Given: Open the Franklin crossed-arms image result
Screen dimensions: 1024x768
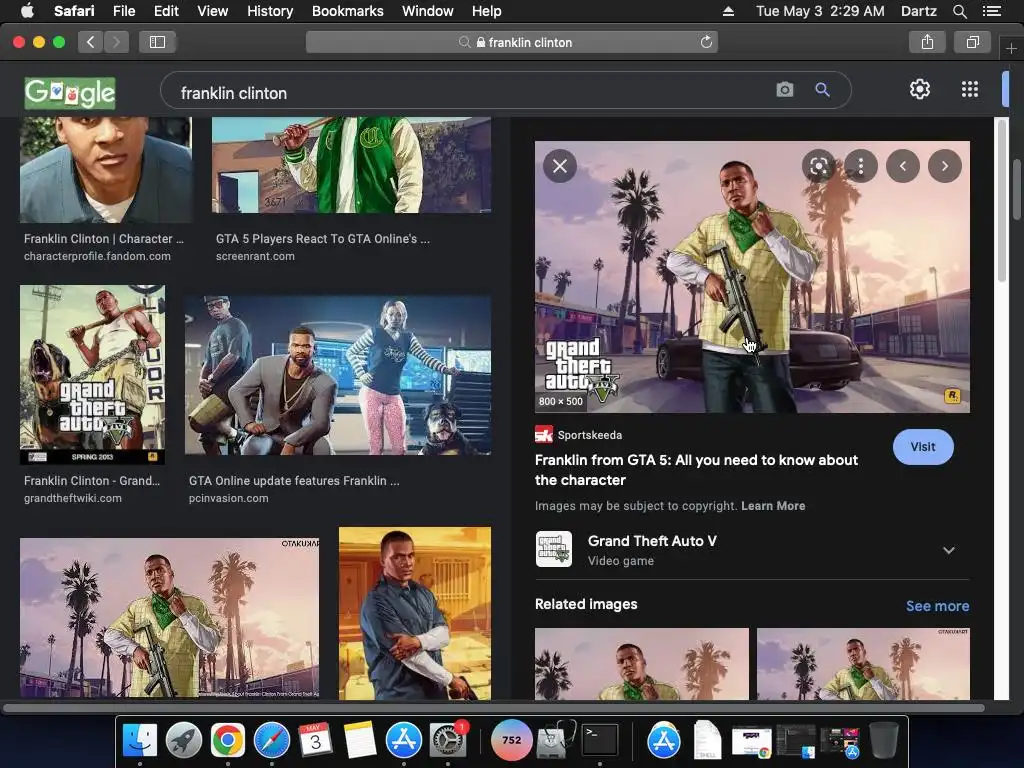Looking at the screenshot, I should click(x=415, y=613).
